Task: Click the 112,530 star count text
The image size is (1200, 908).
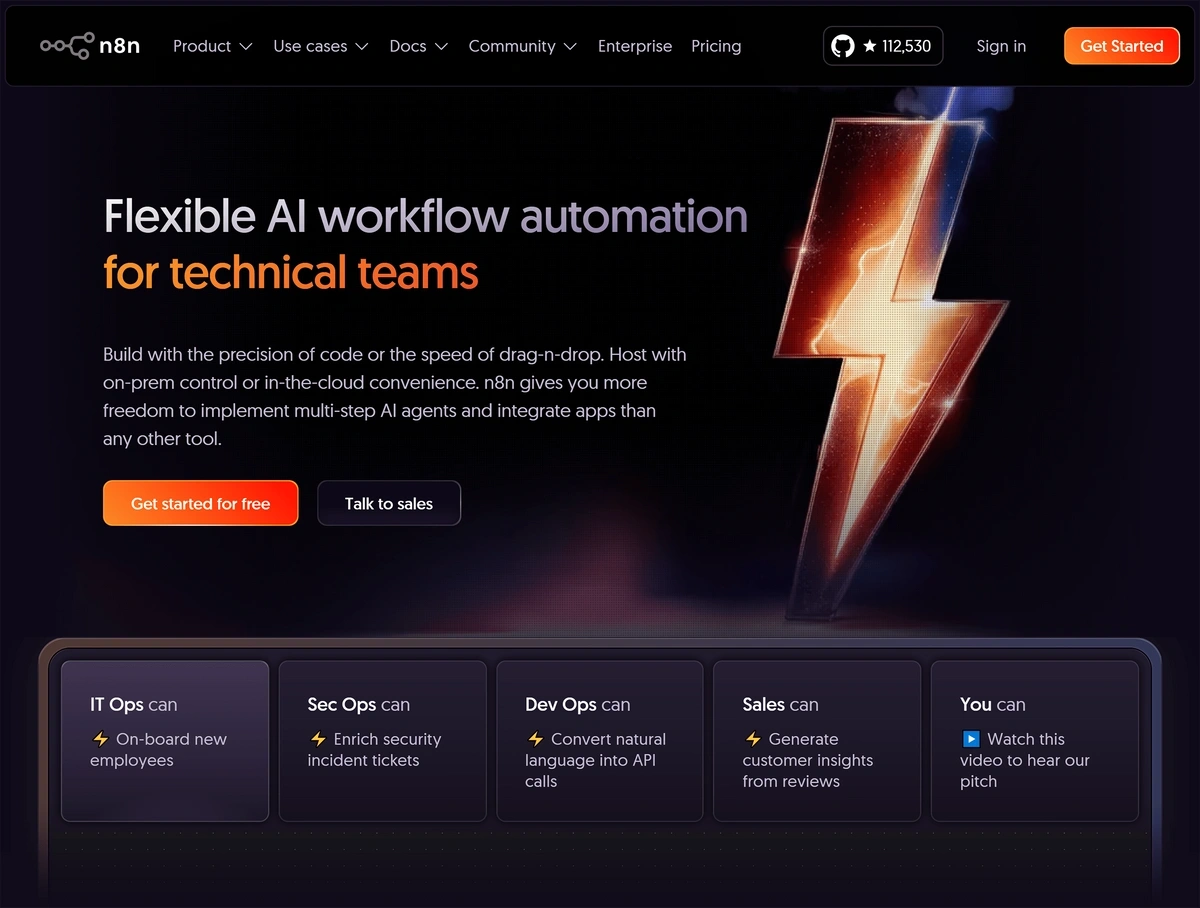Action: pyautogui.click(x=906, y=46)
